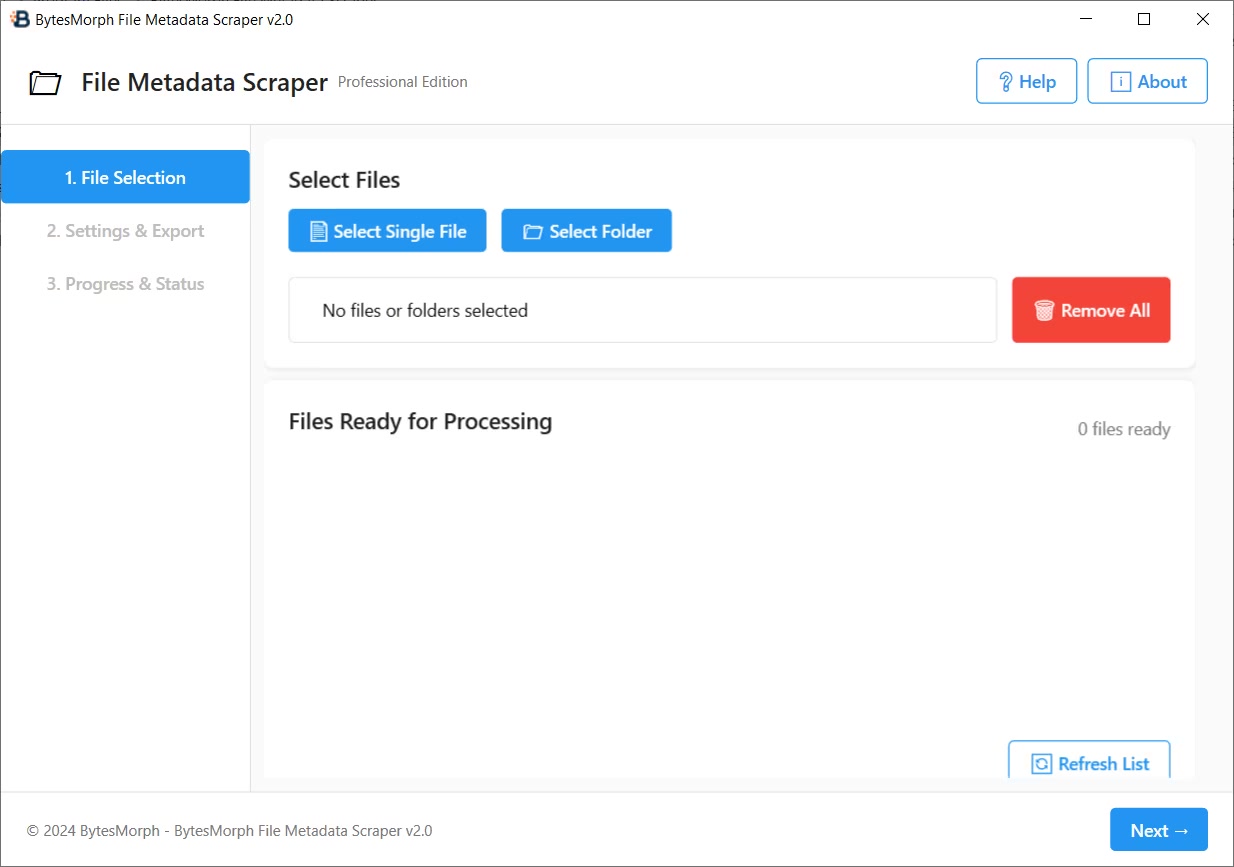Close the File Metadata Scraper window
1234x867 pixels.
(1203, 19)
